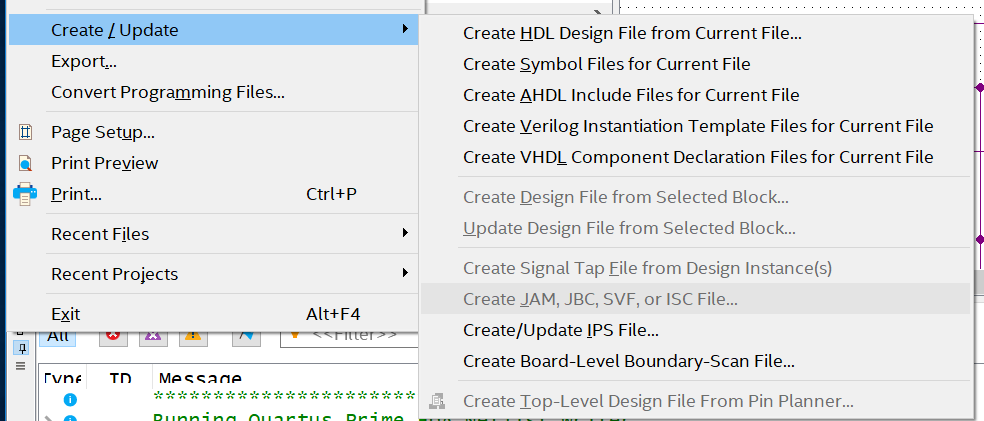Click the Type column header

[62, 378]
